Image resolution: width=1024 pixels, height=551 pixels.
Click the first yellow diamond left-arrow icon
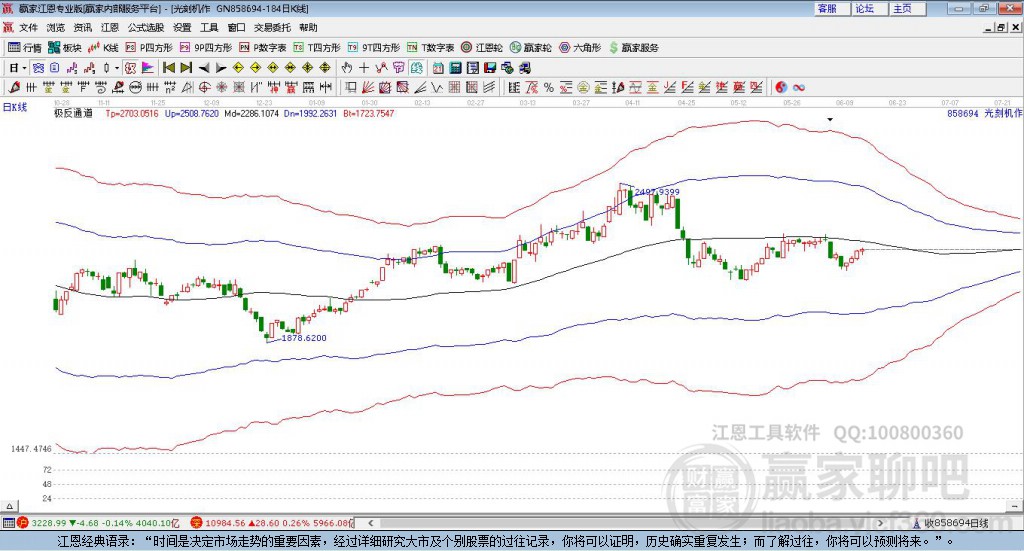[238, 68]
